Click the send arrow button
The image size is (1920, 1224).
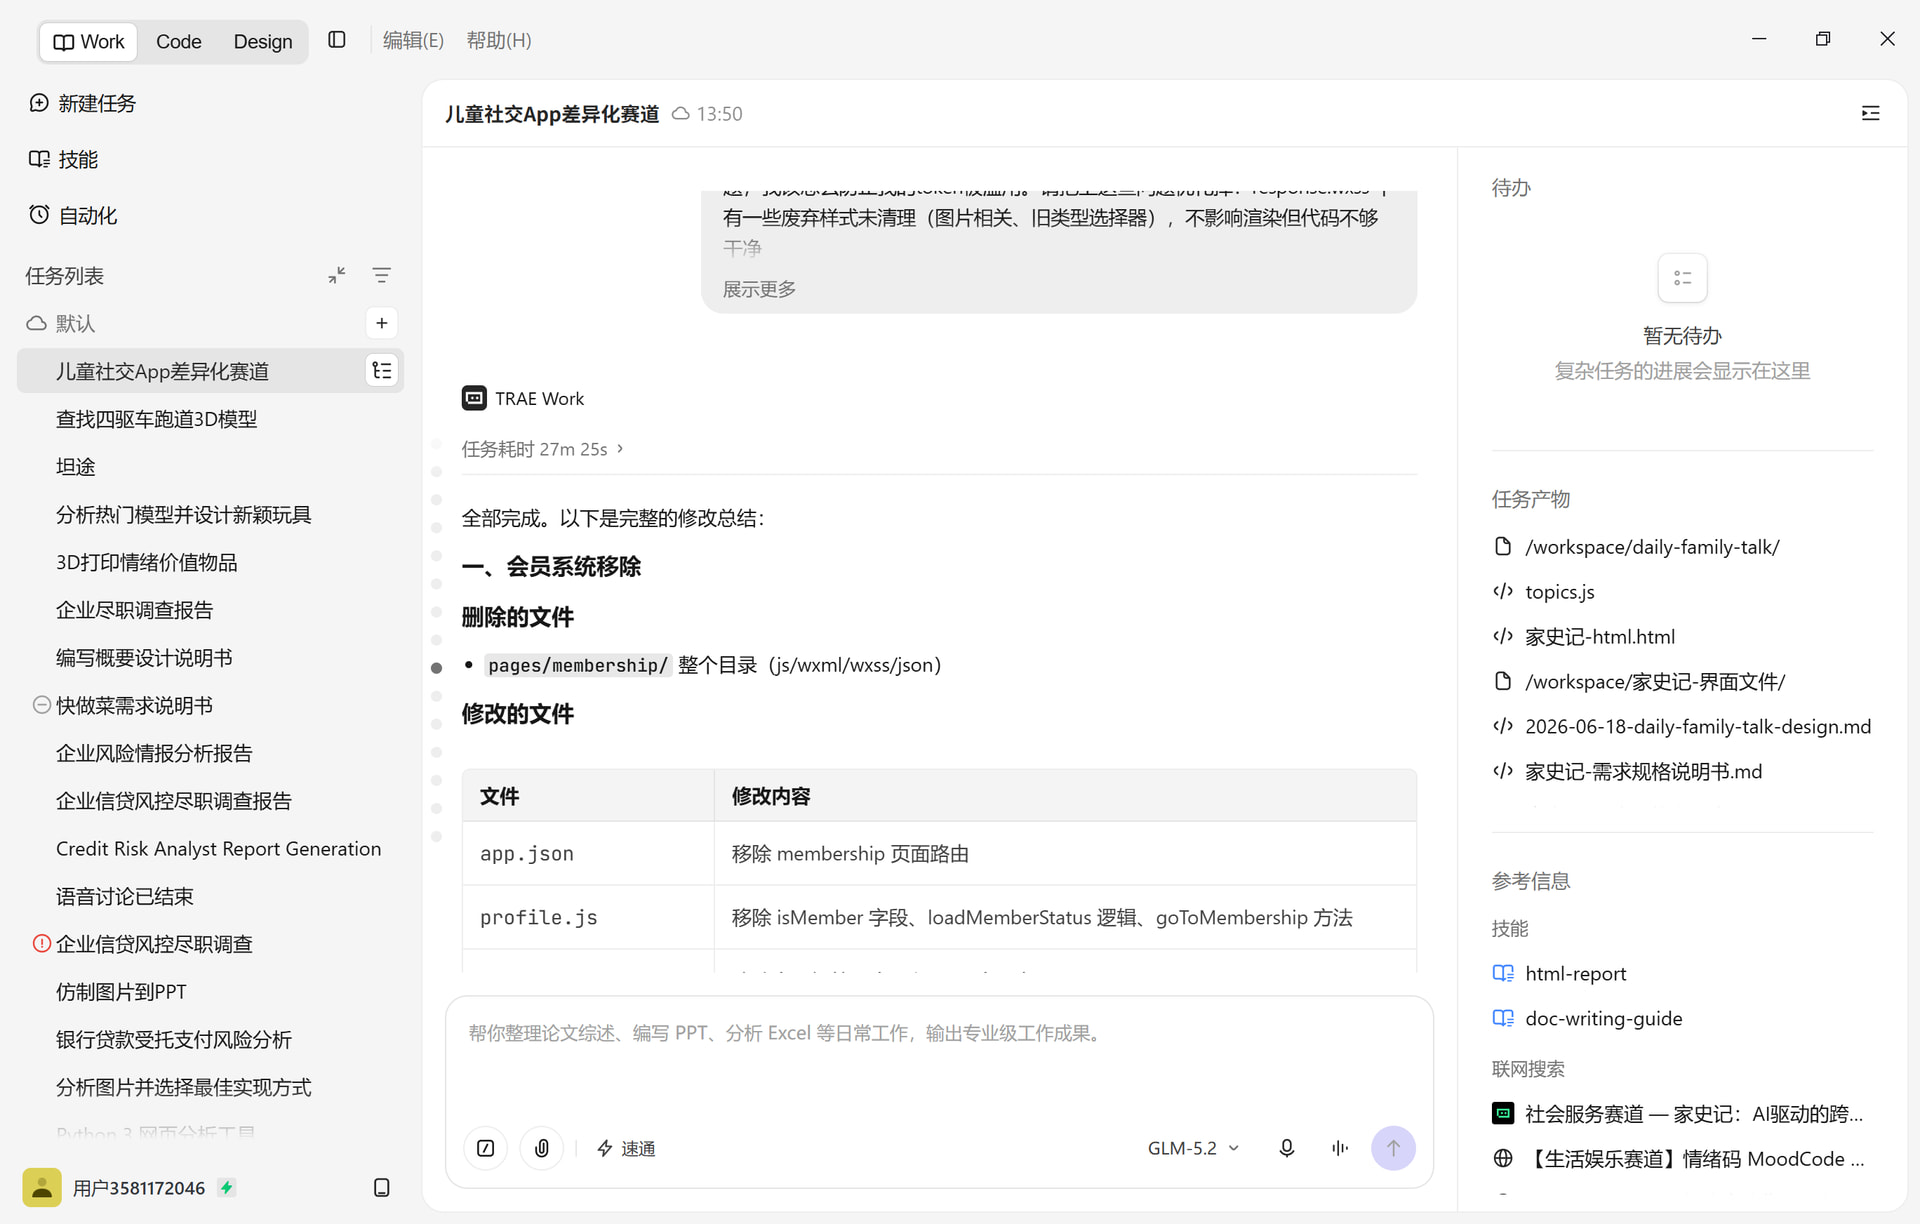pyautogui.click(x=1393, y=1148)
